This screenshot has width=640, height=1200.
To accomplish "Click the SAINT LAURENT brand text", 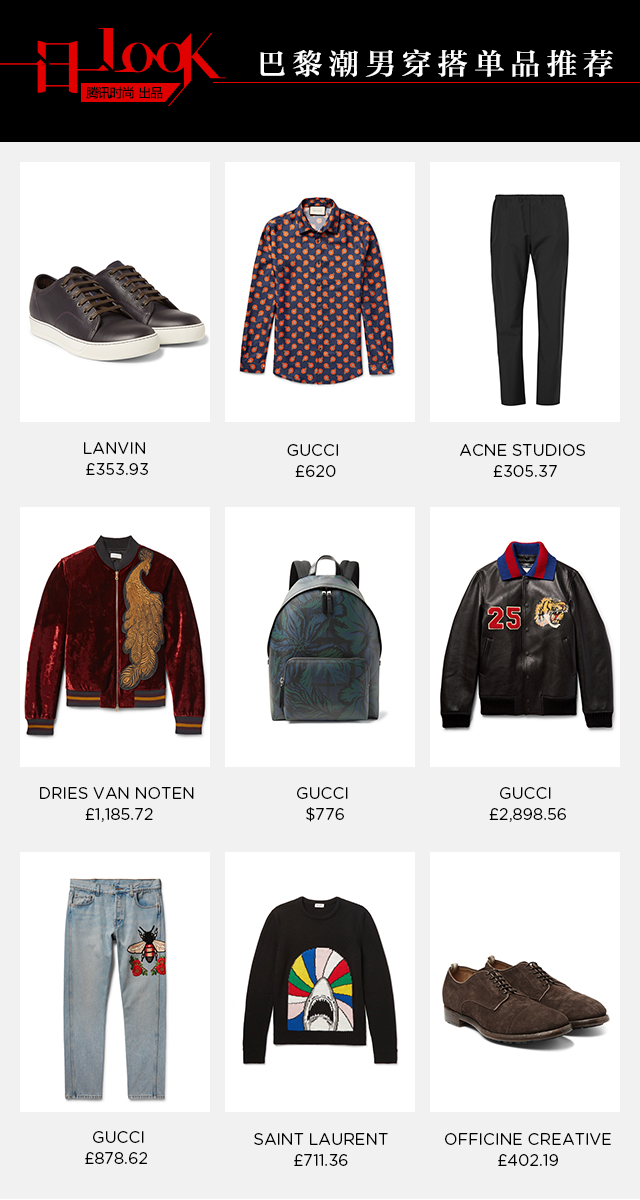I will 321,1139.
